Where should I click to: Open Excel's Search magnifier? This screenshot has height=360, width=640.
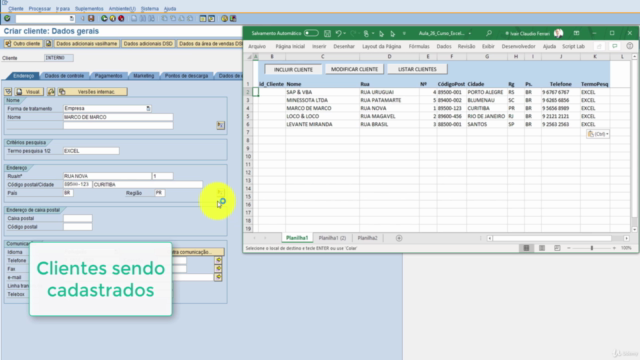coord(489,33)
